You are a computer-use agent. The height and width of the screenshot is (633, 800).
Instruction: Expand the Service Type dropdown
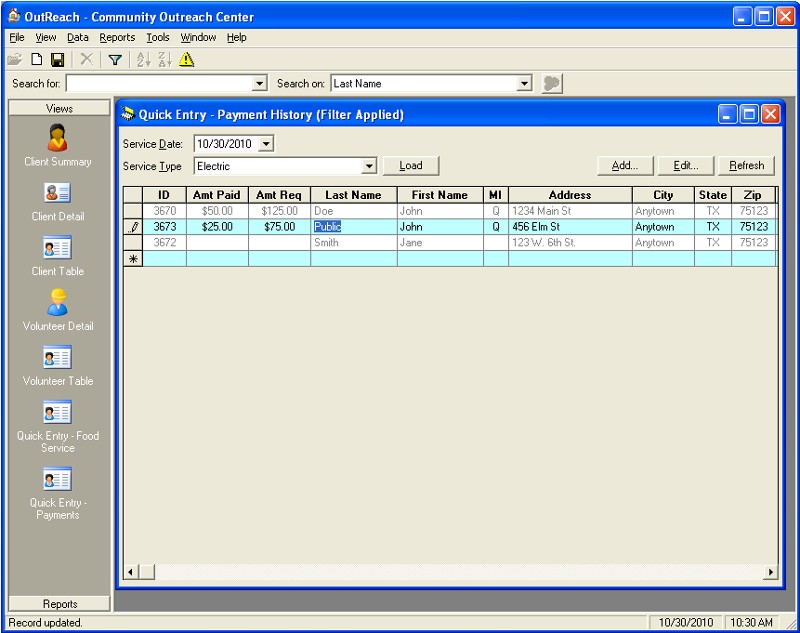click(x=369, y=166)
